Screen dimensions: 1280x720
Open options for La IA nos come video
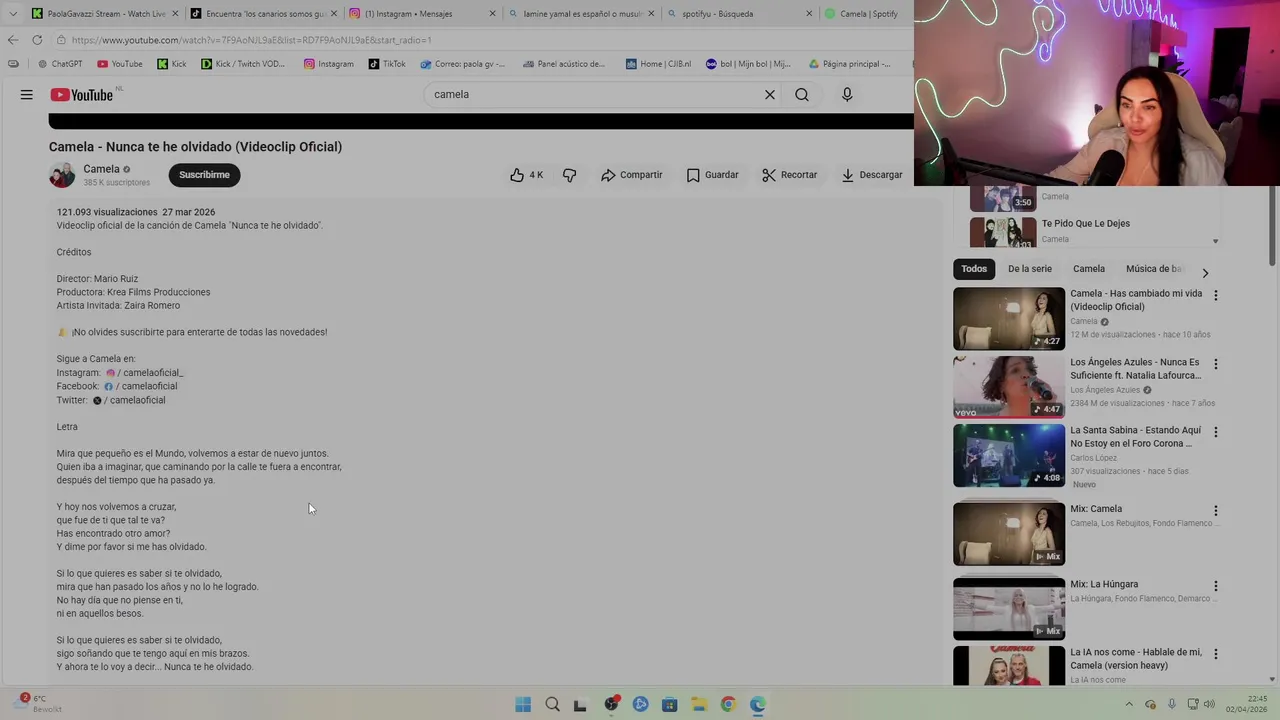(x=1216, y=654)
